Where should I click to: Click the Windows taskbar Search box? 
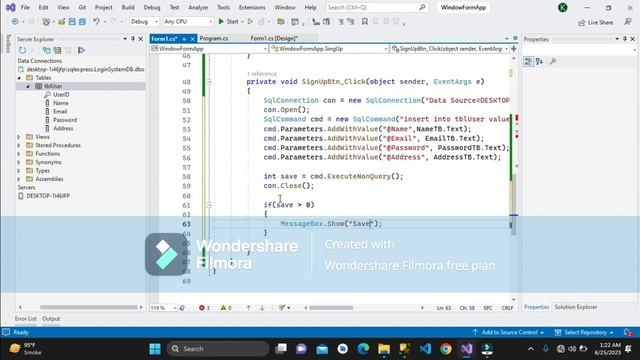tap(218, 349)
